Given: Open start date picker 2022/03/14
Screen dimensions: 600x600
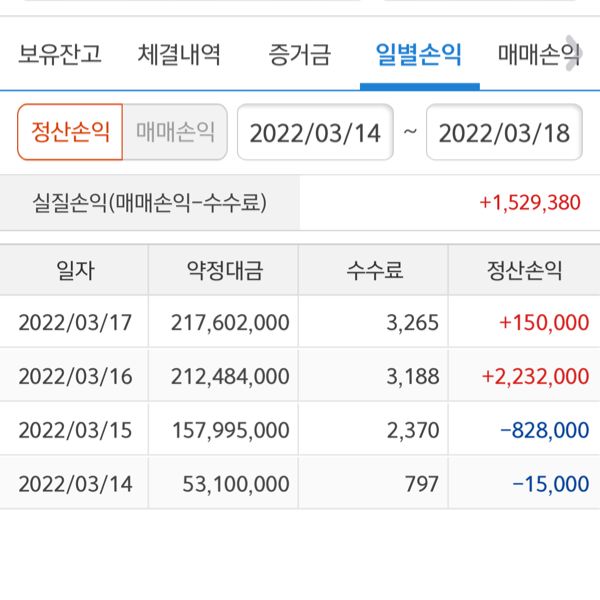Looking at the screenshot, I should (x=315, y=133).
